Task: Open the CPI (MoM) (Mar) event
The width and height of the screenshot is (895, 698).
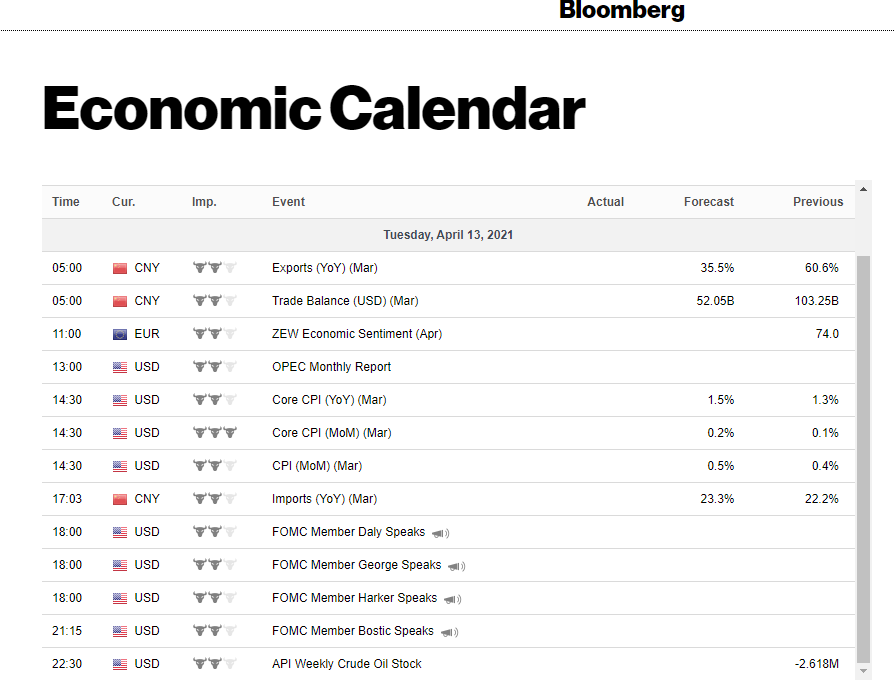Action: 316,466
